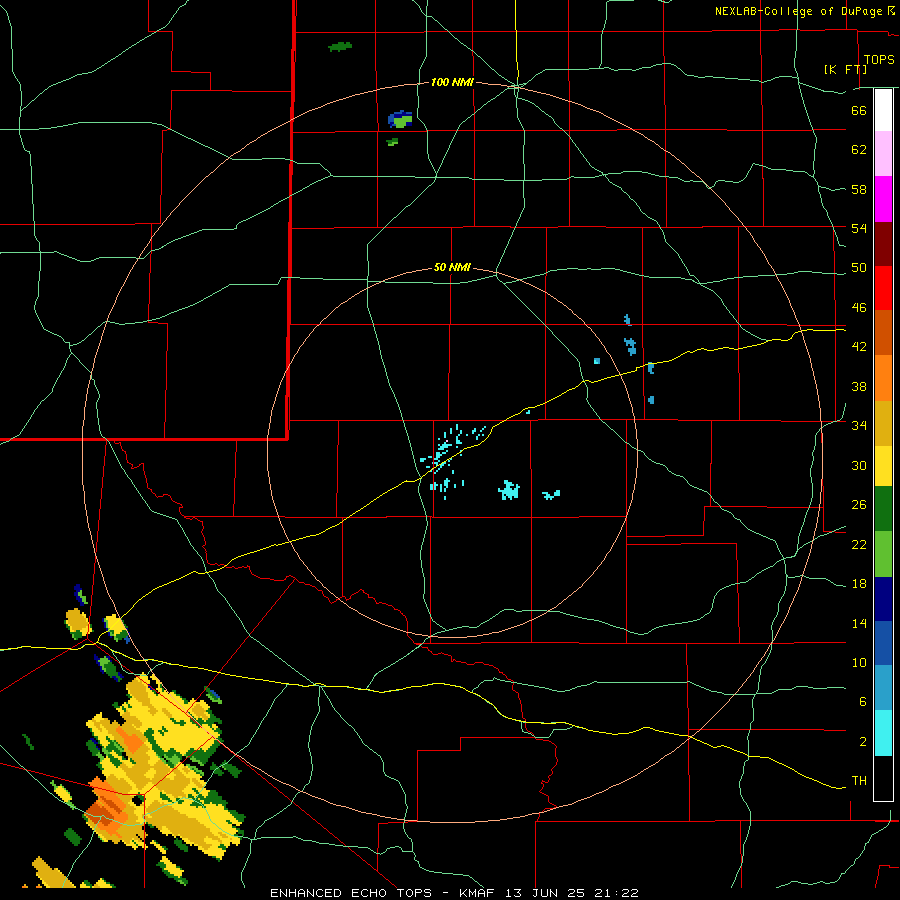Click the legend value '26'

(x=859, y=505)
